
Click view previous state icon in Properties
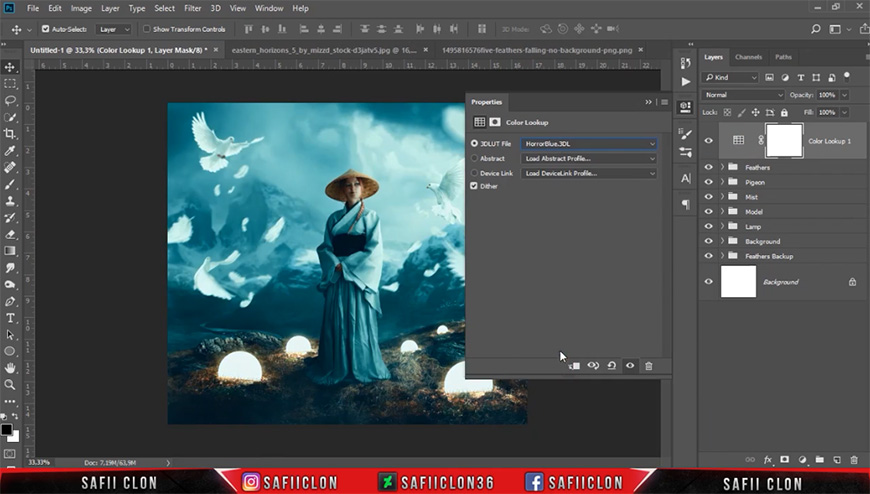coord(593,366)
